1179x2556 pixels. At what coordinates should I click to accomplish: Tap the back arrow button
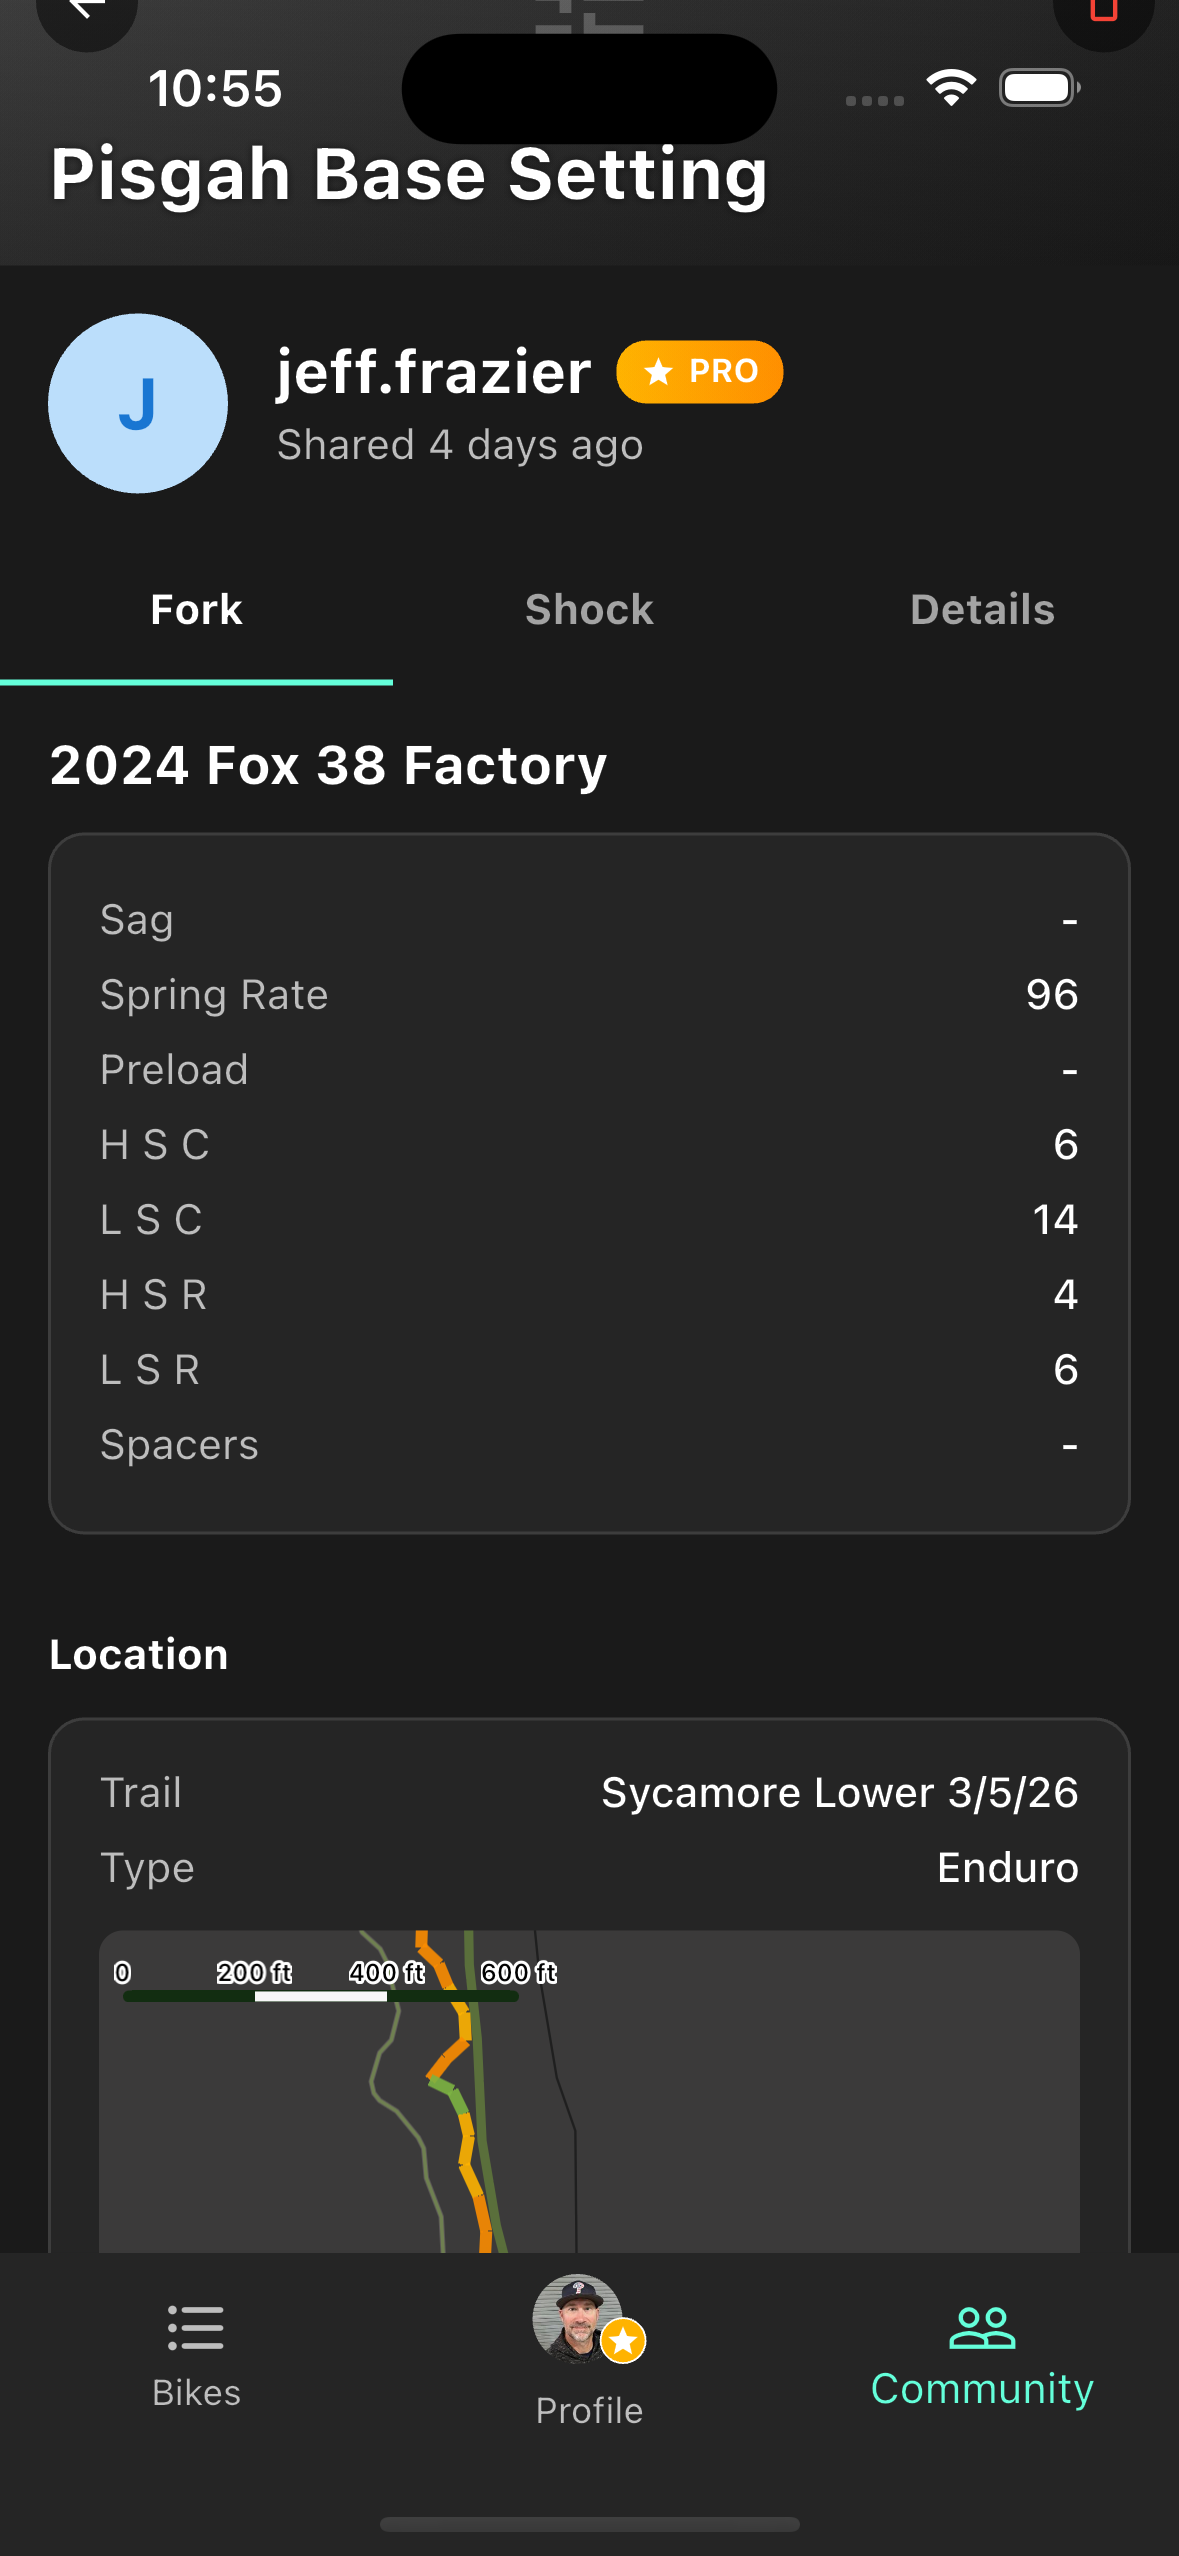[86, 12]
